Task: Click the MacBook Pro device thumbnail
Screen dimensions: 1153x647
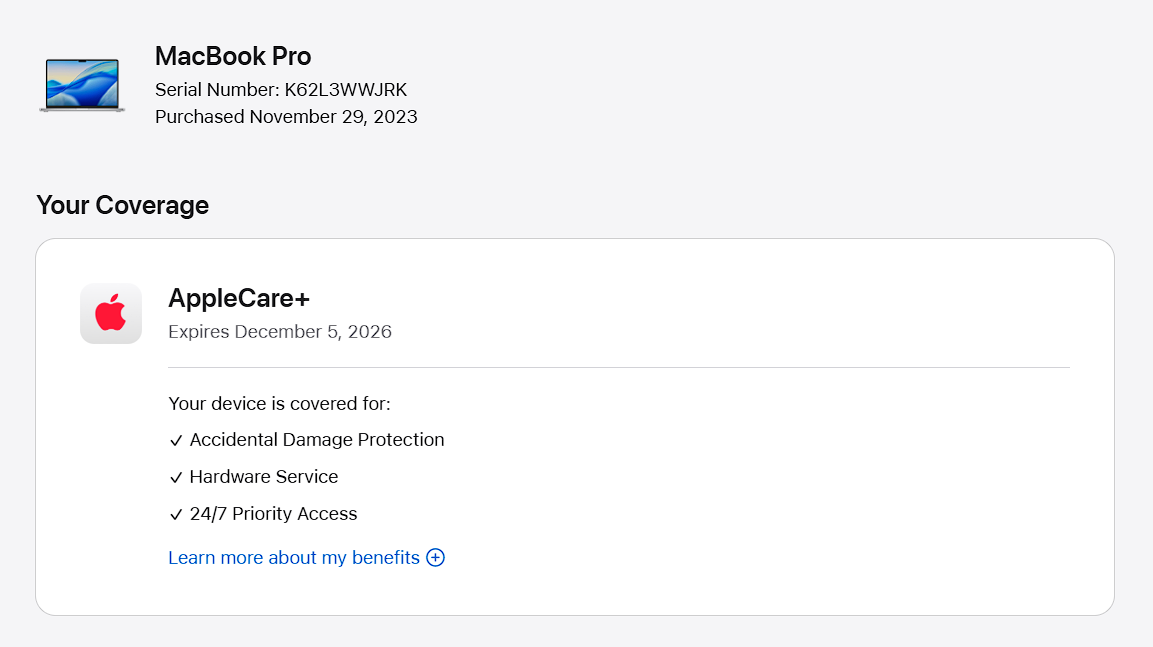Action: click(x=82, y=85)
